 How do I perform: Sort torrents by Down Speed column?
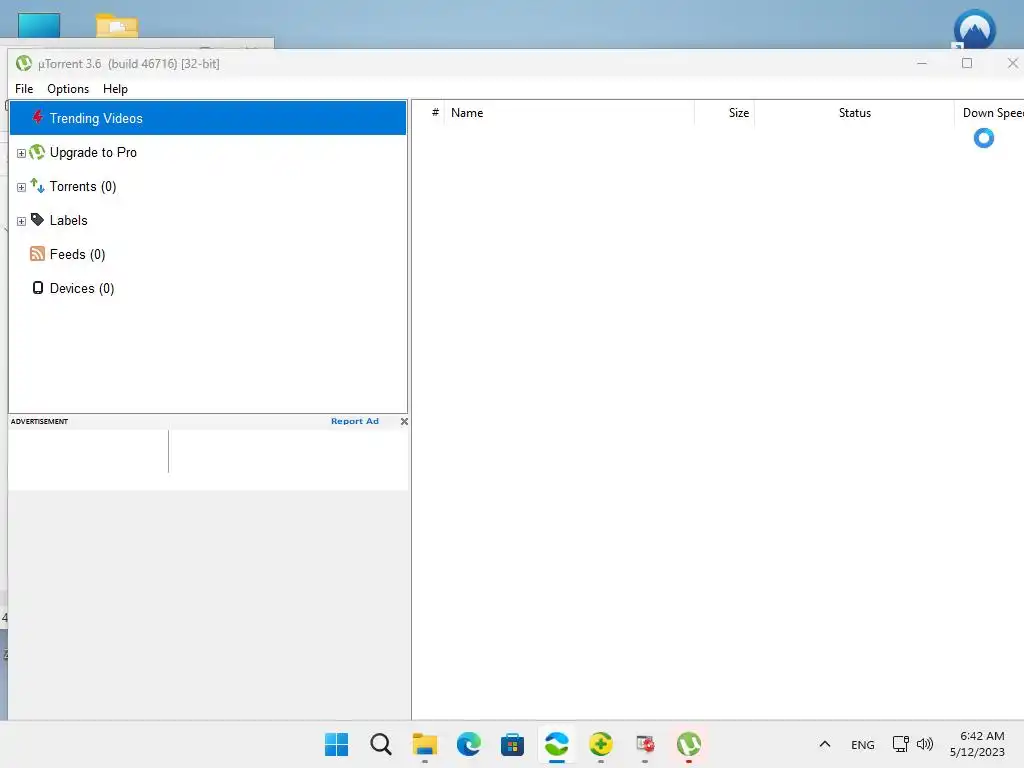tap(989, 112)
